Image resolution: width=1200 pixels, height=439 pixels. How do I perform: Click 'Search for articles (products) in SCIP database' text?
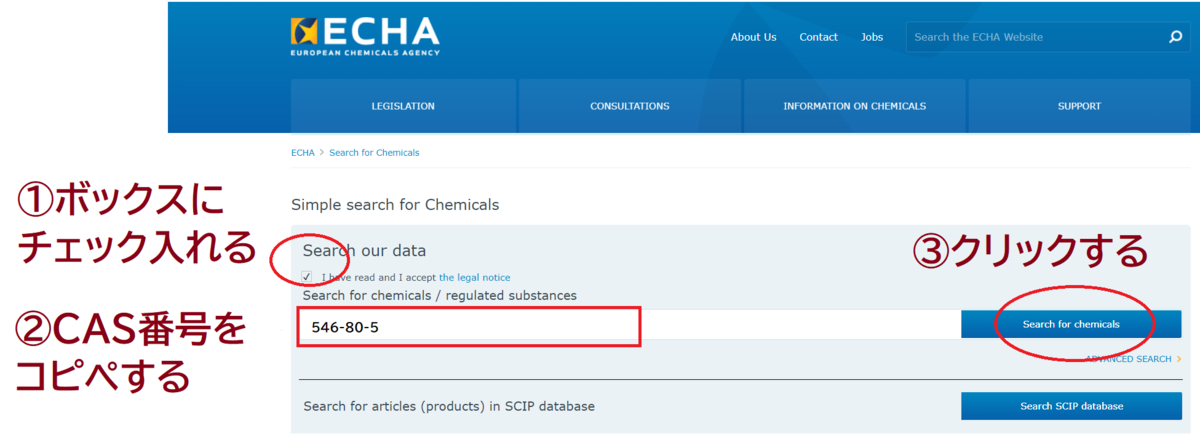click(449, 406)
